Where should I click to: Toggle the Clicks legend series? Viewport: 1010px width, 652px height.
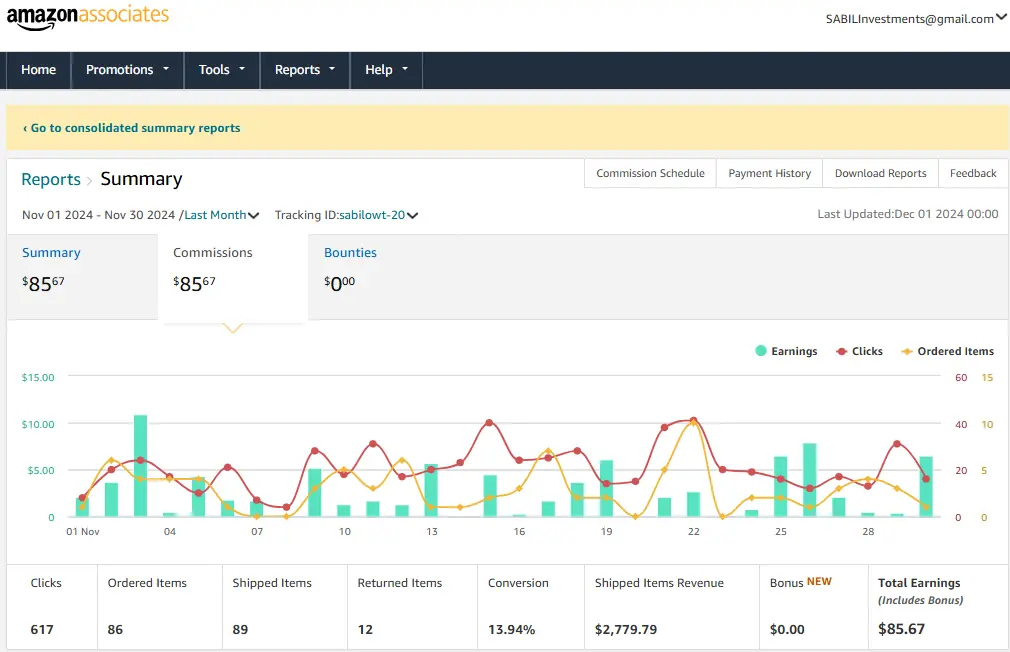[x=859, y=351]
